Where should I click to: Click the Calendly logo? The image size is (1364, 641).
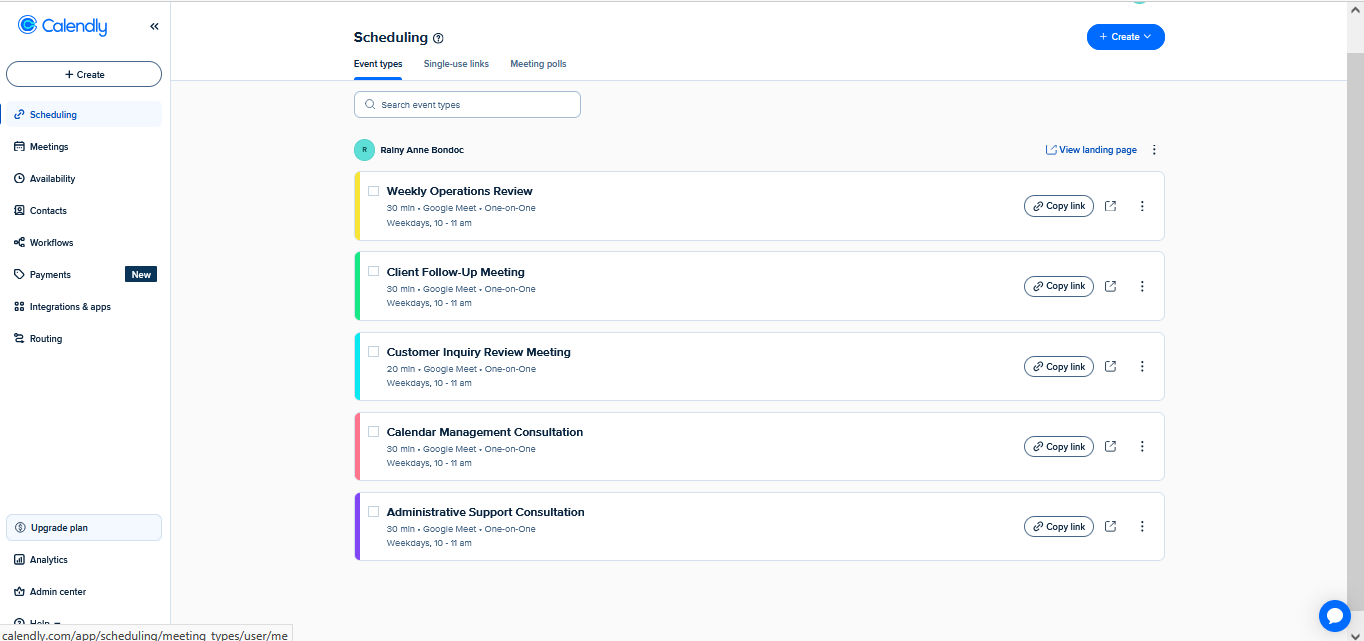(x=62, y=26)
